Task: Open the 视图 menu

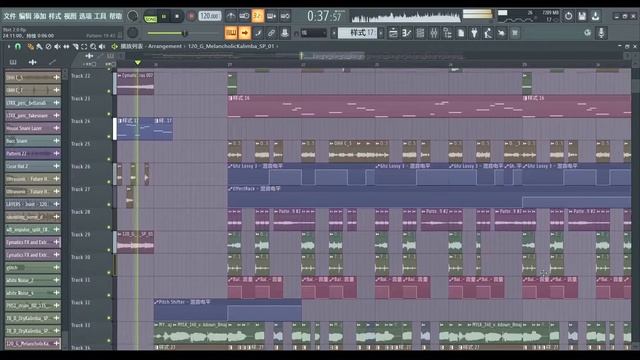Action: tap(70, 16)
